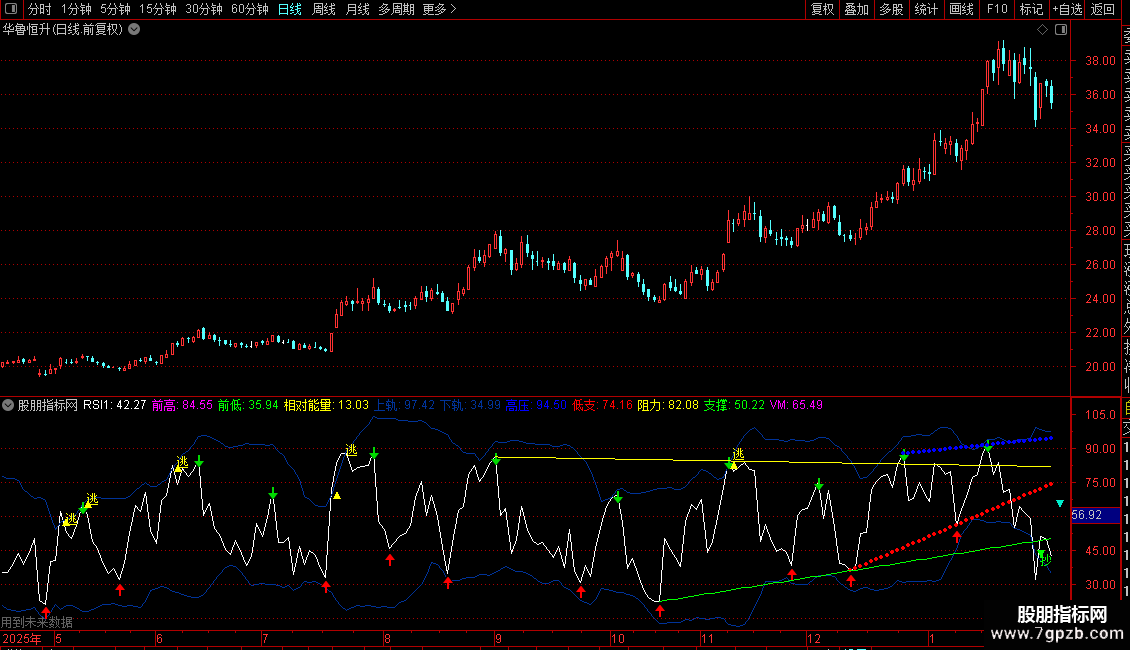Add the stock via +自选
Viewport: 1130px width, 650px height.
click(x=1066, y=10)
